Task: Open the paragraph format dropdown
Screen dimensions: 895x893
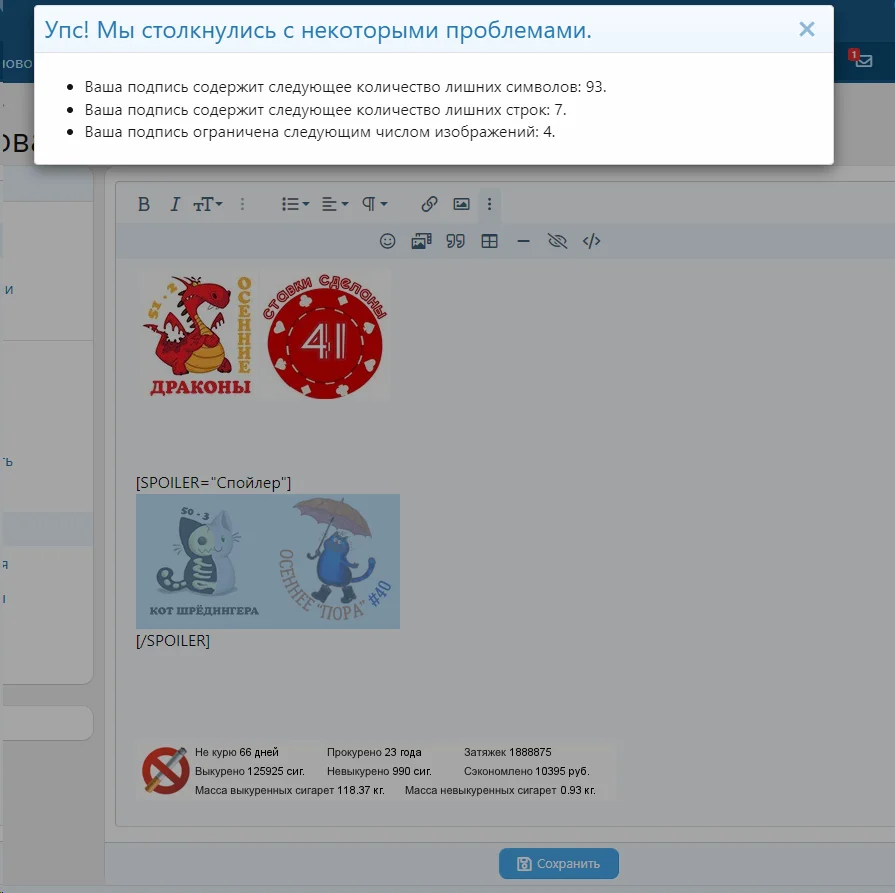Action: point(374,204)
